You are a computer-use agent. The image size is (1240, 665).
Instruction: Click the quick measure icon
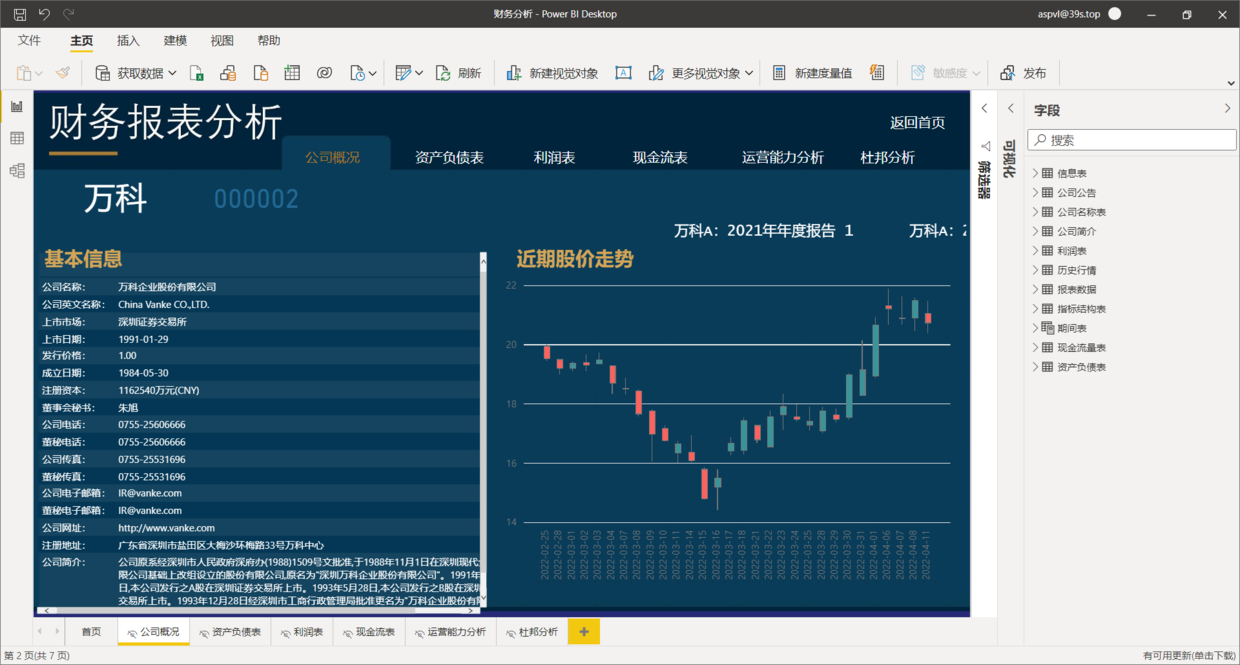pyautogui.click(x=877, y=73)
